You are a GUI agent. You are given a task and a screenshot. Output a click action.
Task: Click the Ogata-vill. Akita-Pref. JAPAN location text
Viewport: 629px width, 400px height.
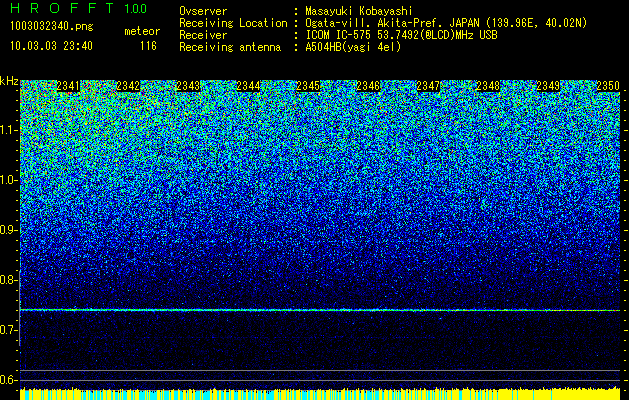click(446, 23)
